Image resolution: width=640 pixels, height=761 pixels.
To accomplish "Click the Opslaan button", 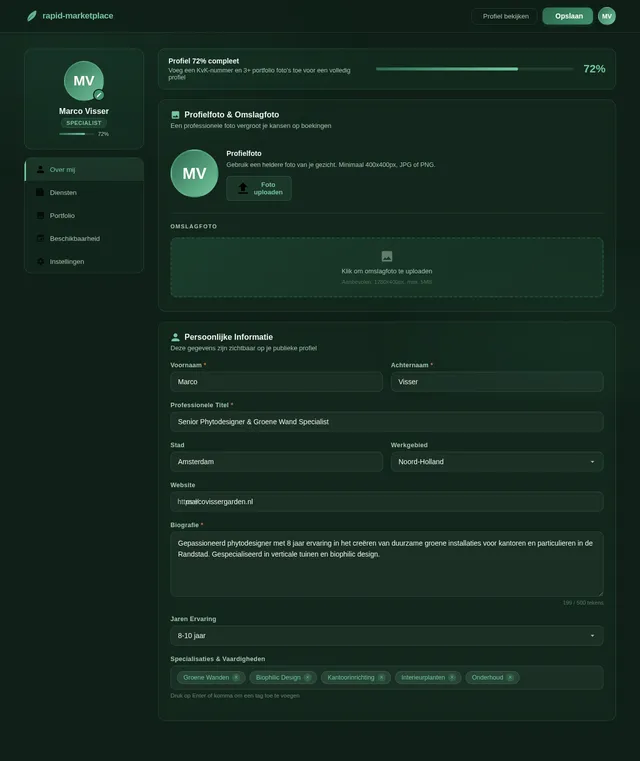I will pos(568,16).
